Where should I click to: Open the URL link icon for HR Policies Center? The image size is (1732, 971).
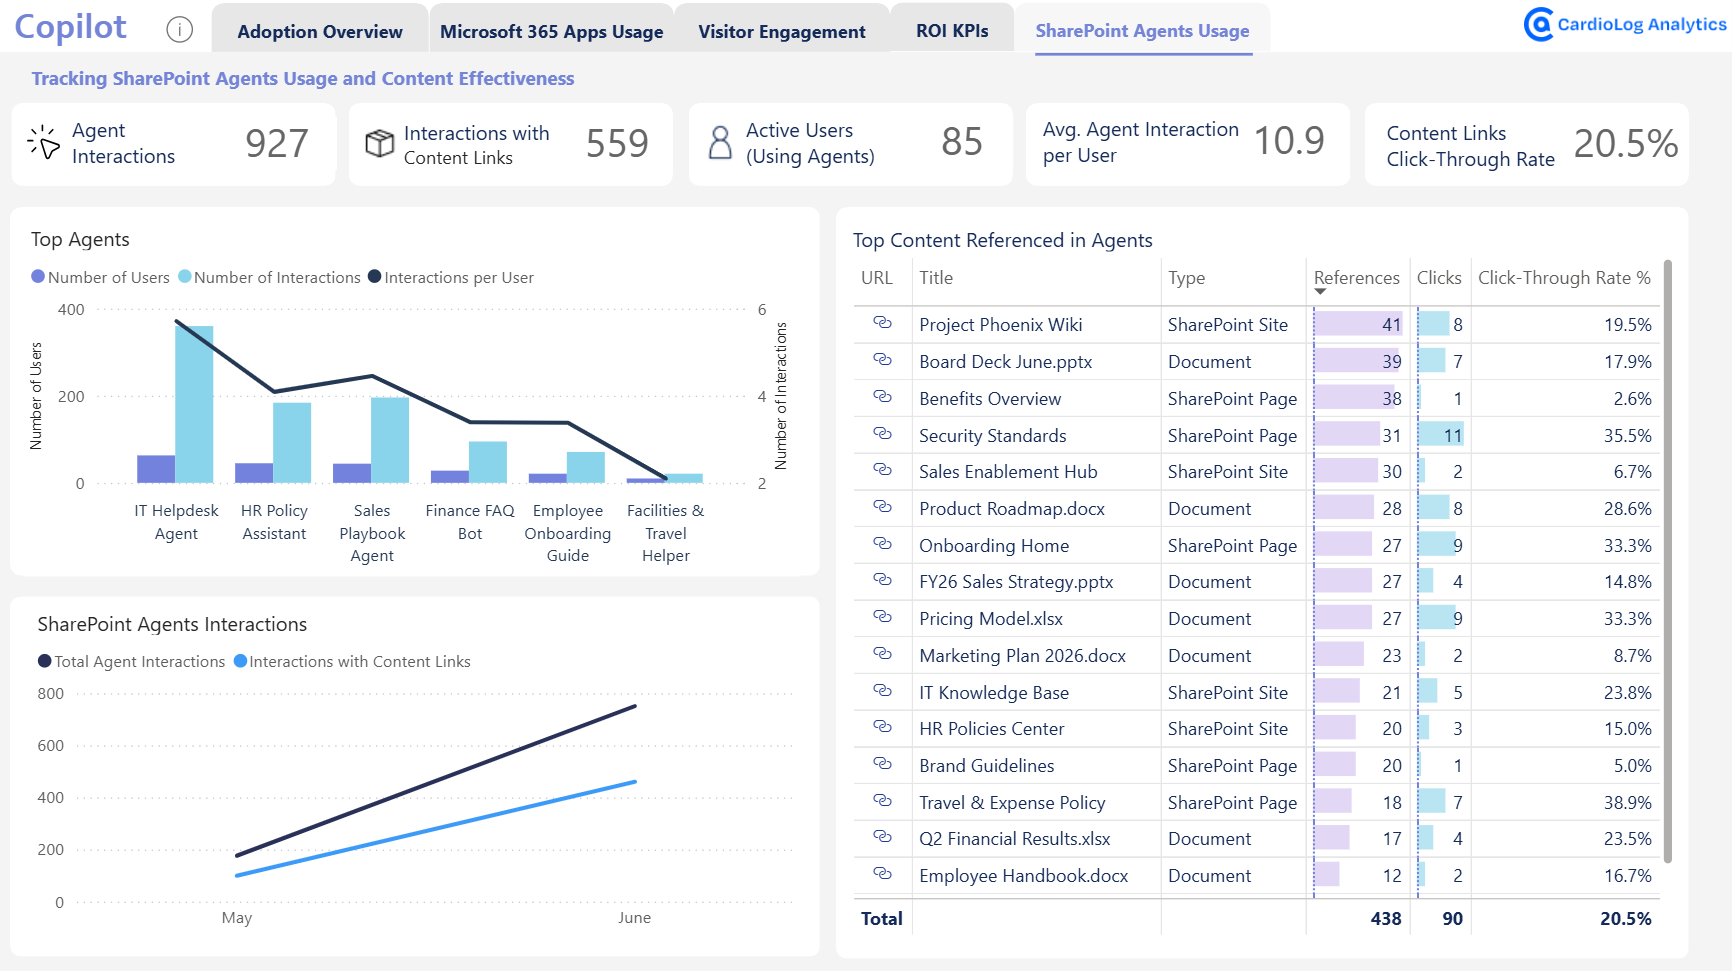(882, 726)
